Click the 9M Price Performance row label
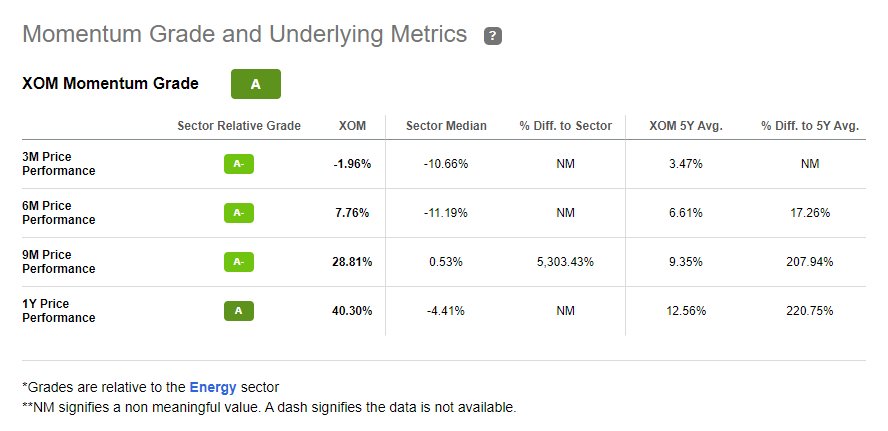This screenshot has height=431, width=888. 59,262
